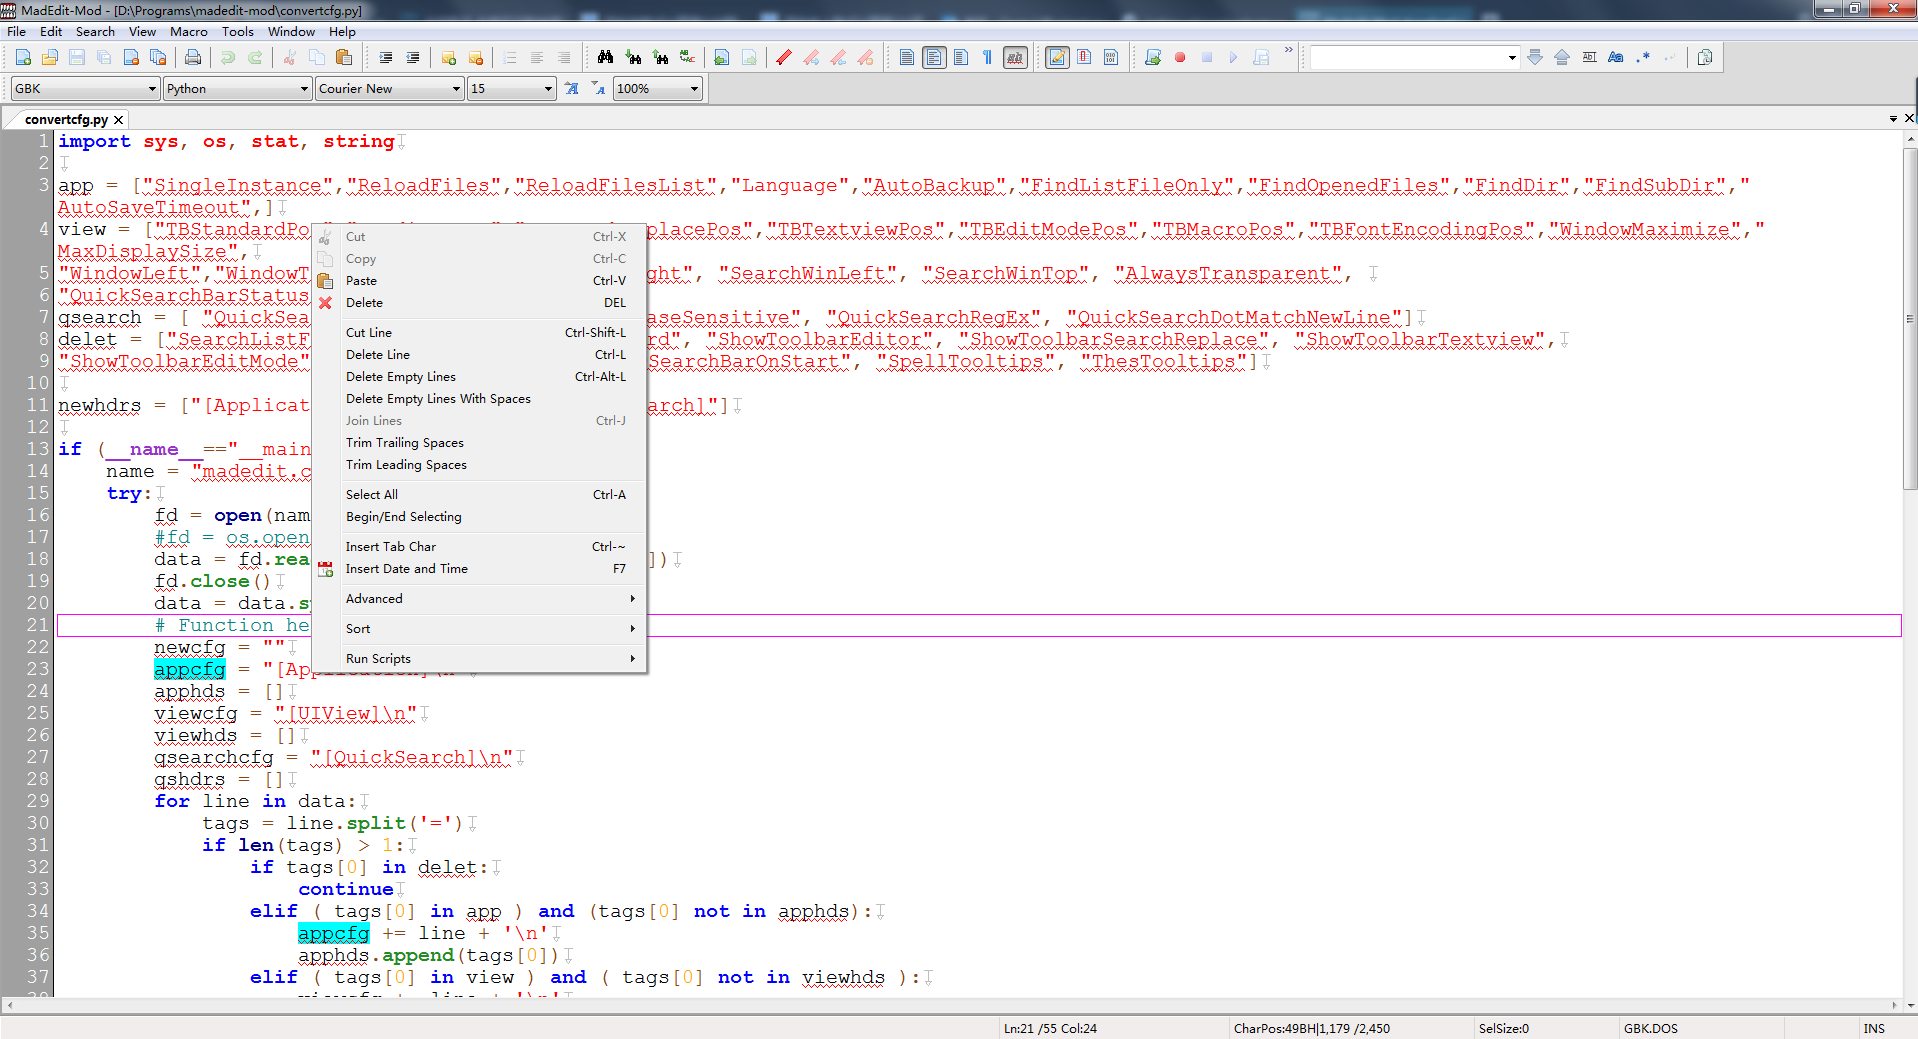The width and height of the screenshot is (1918, 1039).
Task: Toggle word wrap in the toolbar
Action: [x=933, y=57]
